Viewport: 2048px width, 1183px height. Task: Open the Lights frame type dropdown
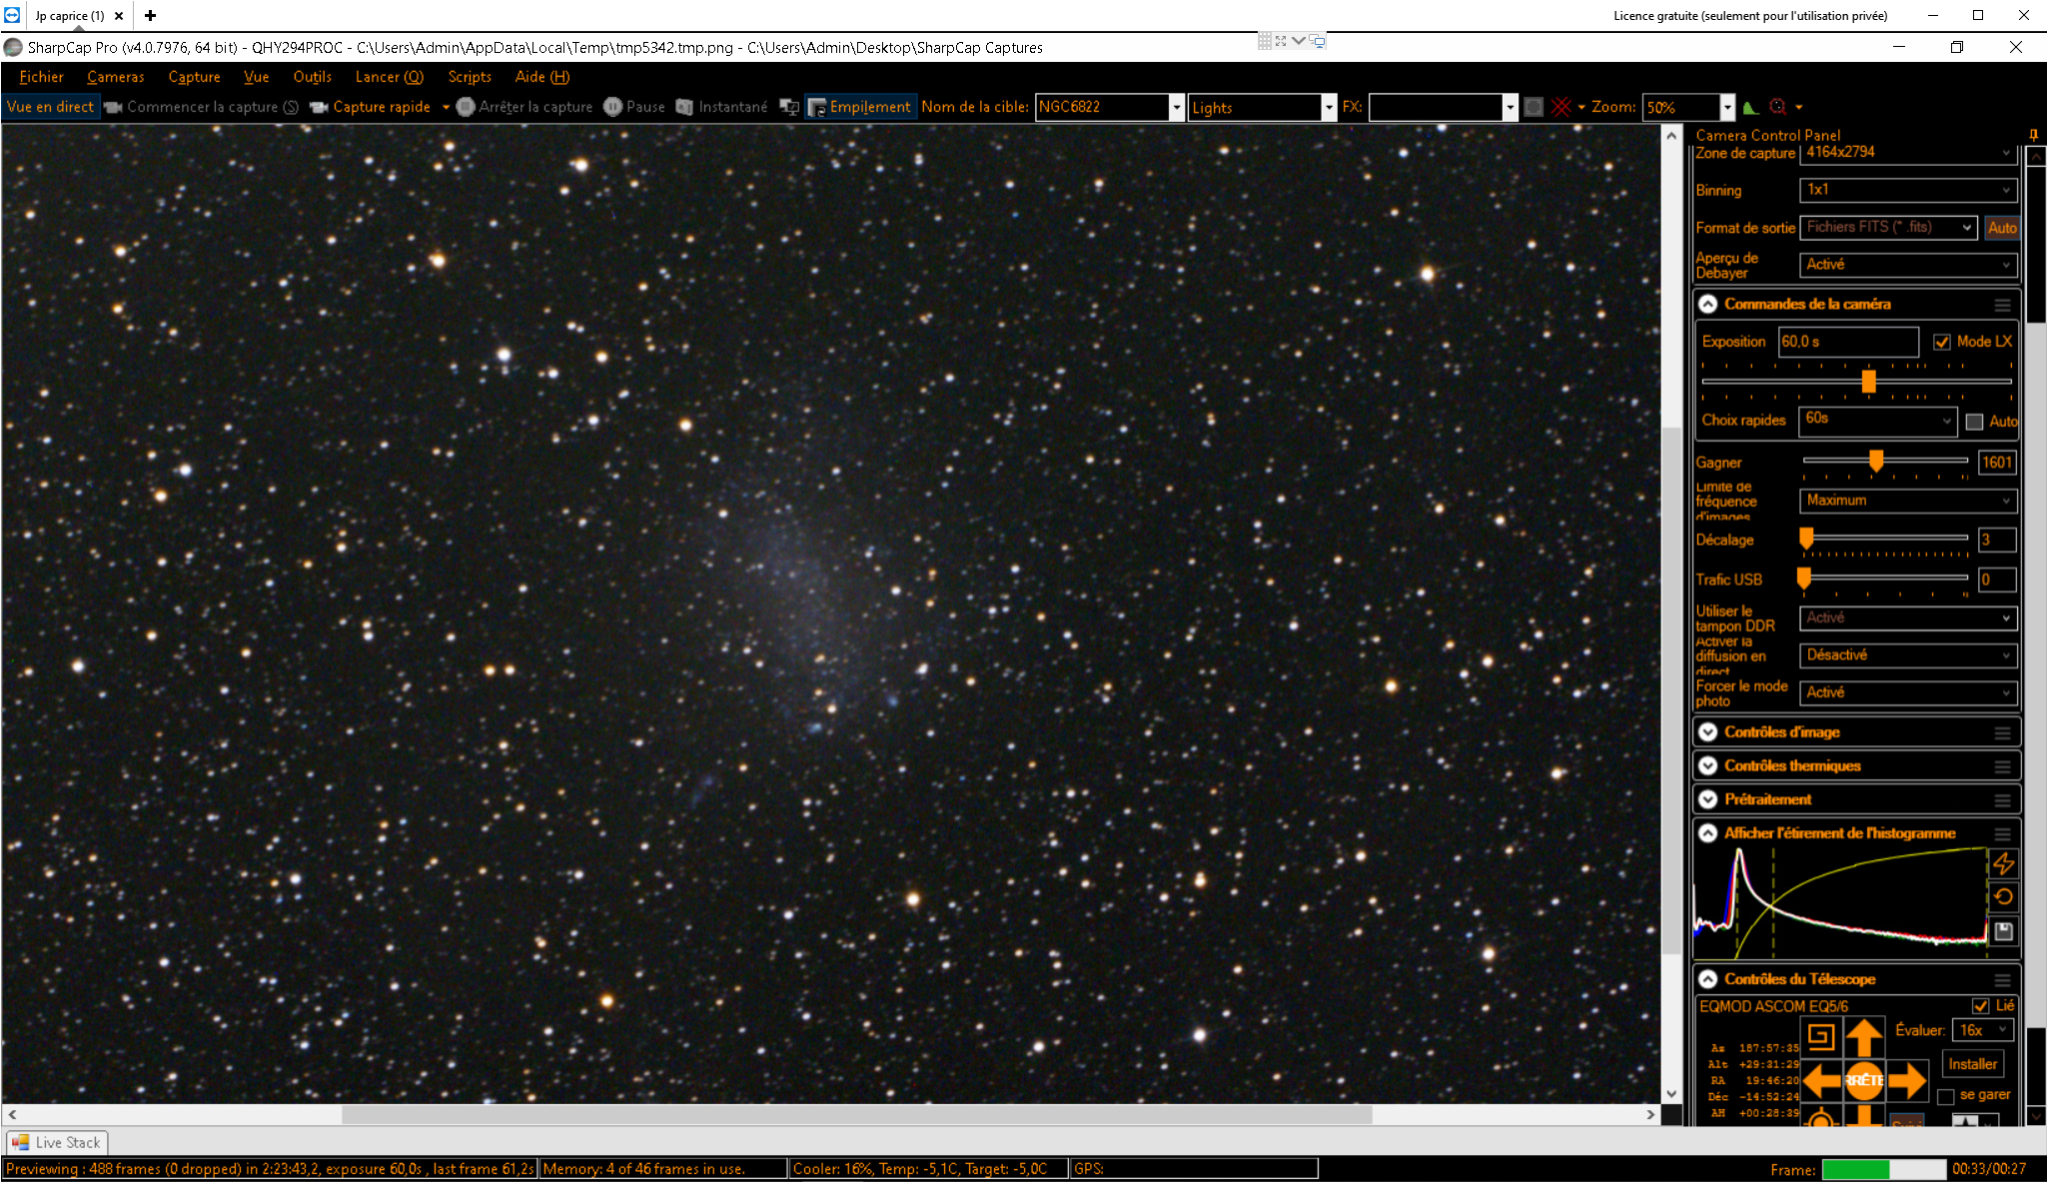point(1329,107)
